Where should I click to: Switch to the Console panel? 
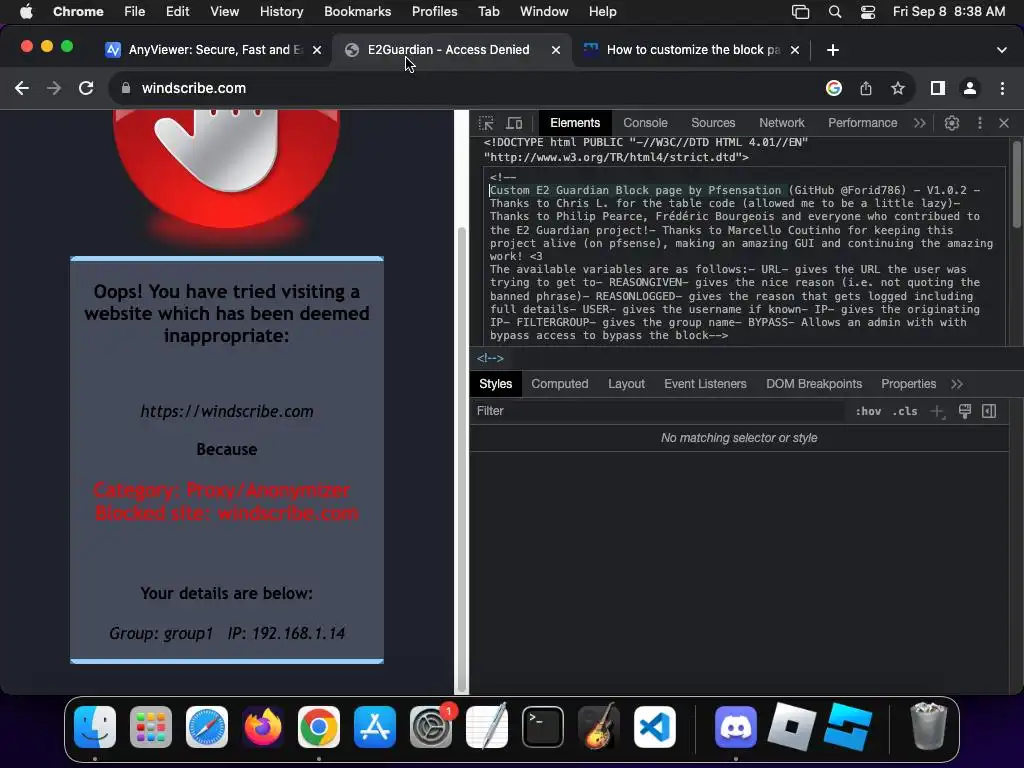coord(645,123)
